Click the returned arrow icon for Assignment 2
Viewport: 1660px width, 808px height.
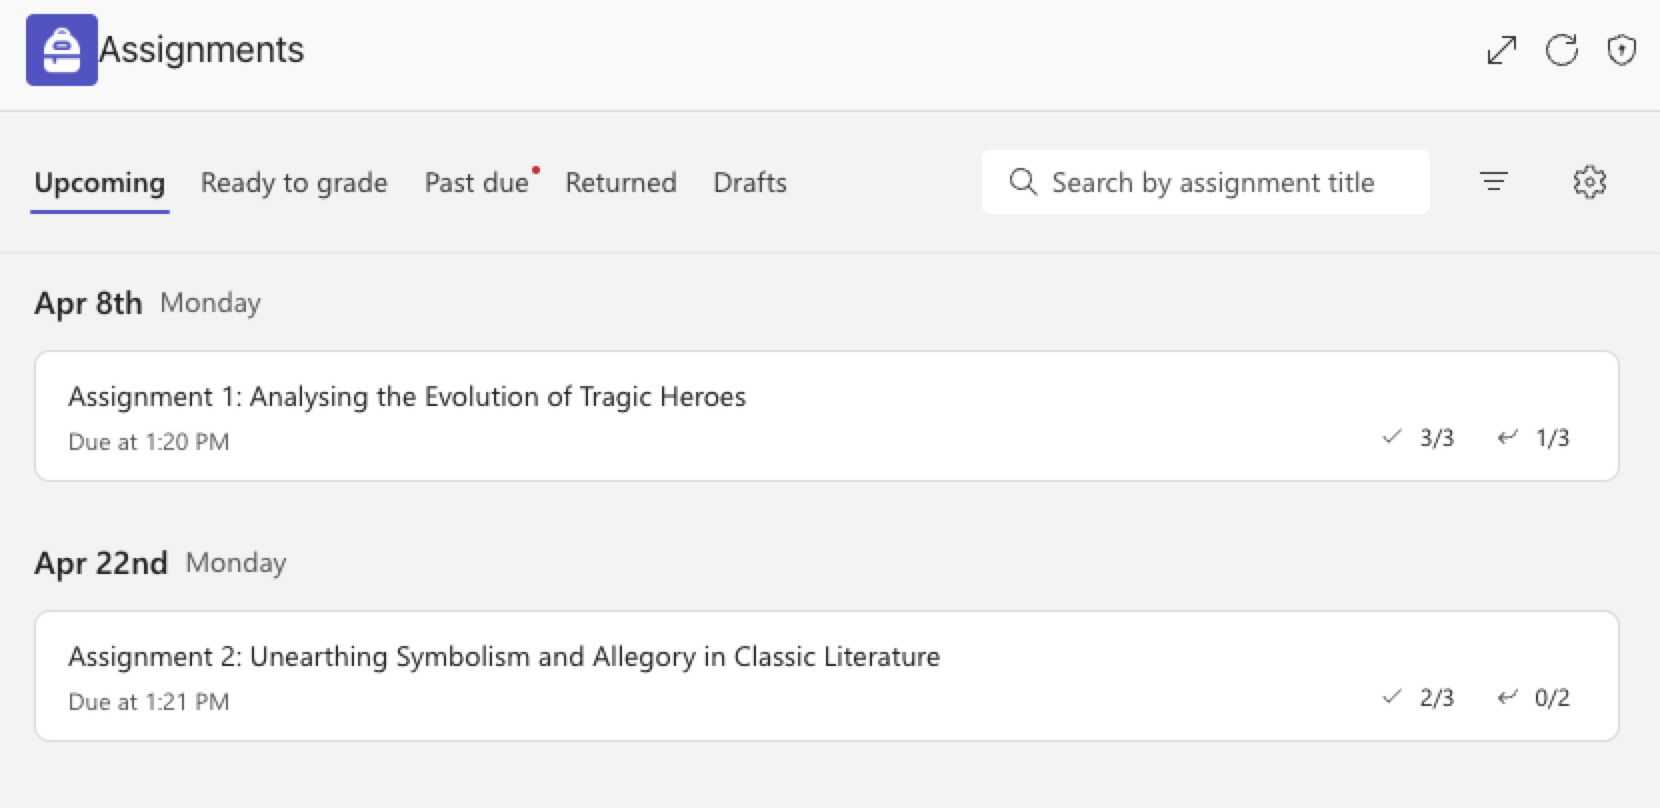[x=1507, y=697]
